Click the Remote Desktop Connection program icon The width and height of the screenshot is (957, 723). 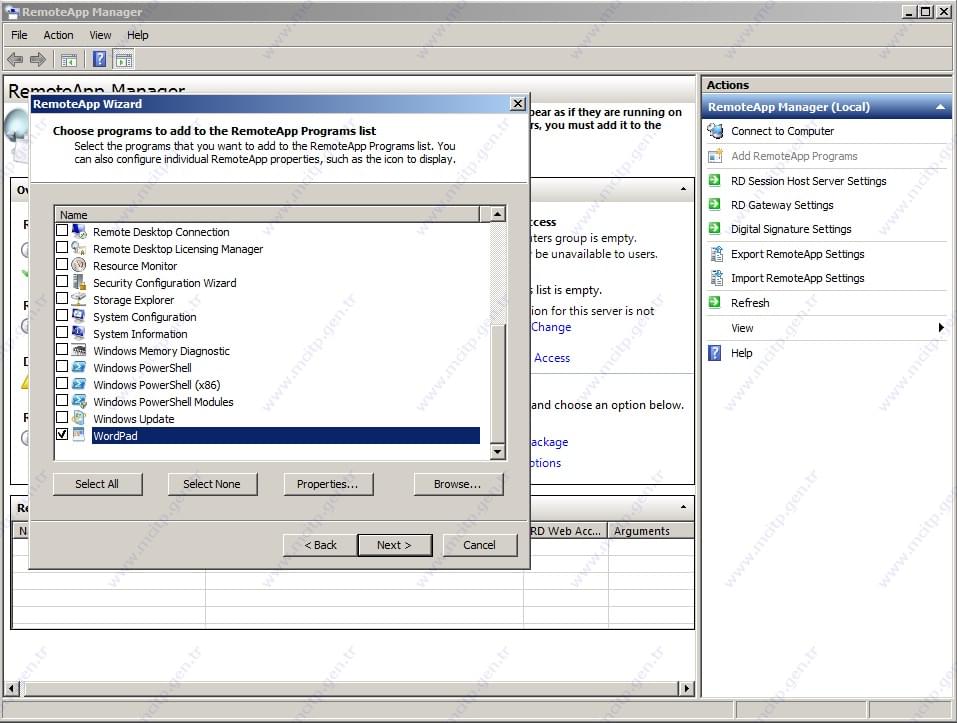pos(79,231)
